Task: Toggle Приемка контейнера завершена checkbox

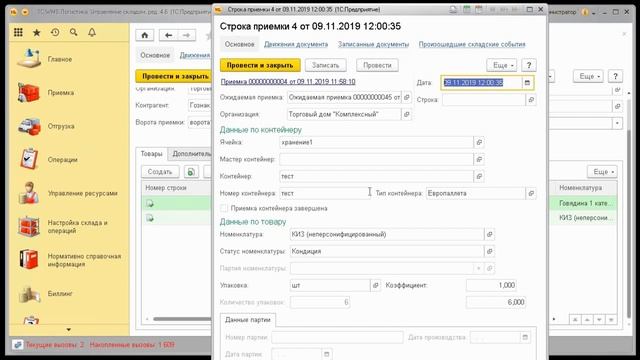Action: (224, 208)
